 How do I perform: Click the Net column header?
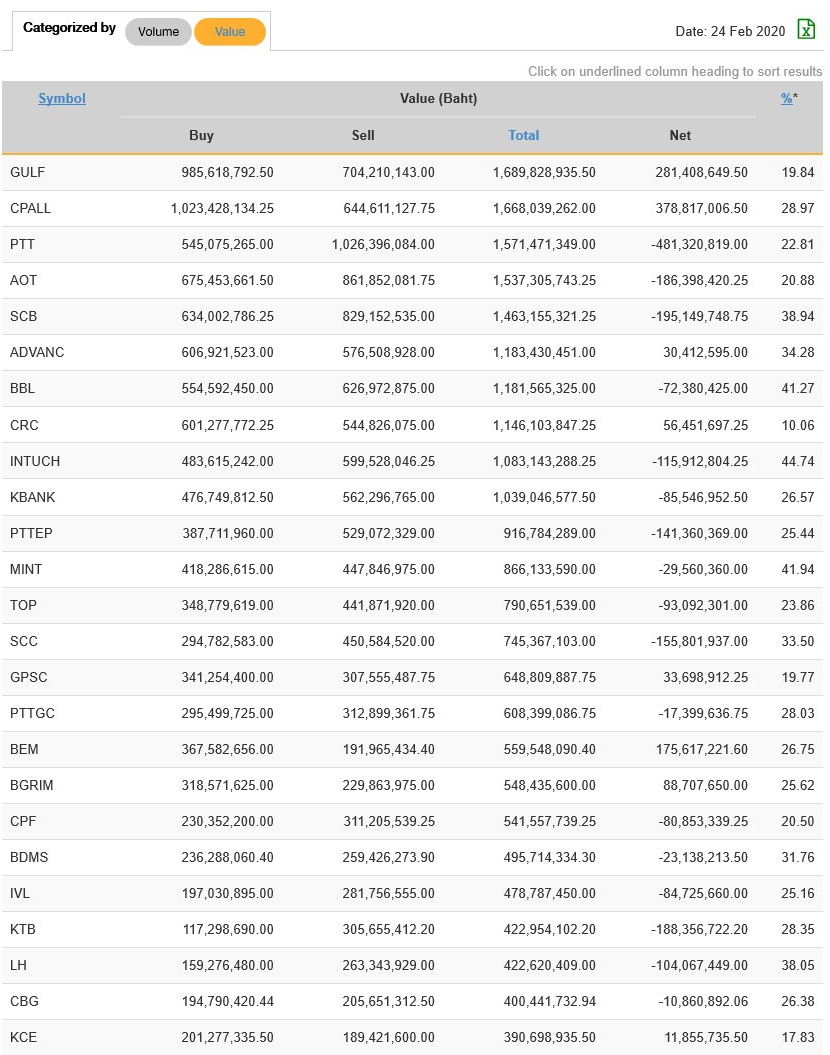point(680,135)
